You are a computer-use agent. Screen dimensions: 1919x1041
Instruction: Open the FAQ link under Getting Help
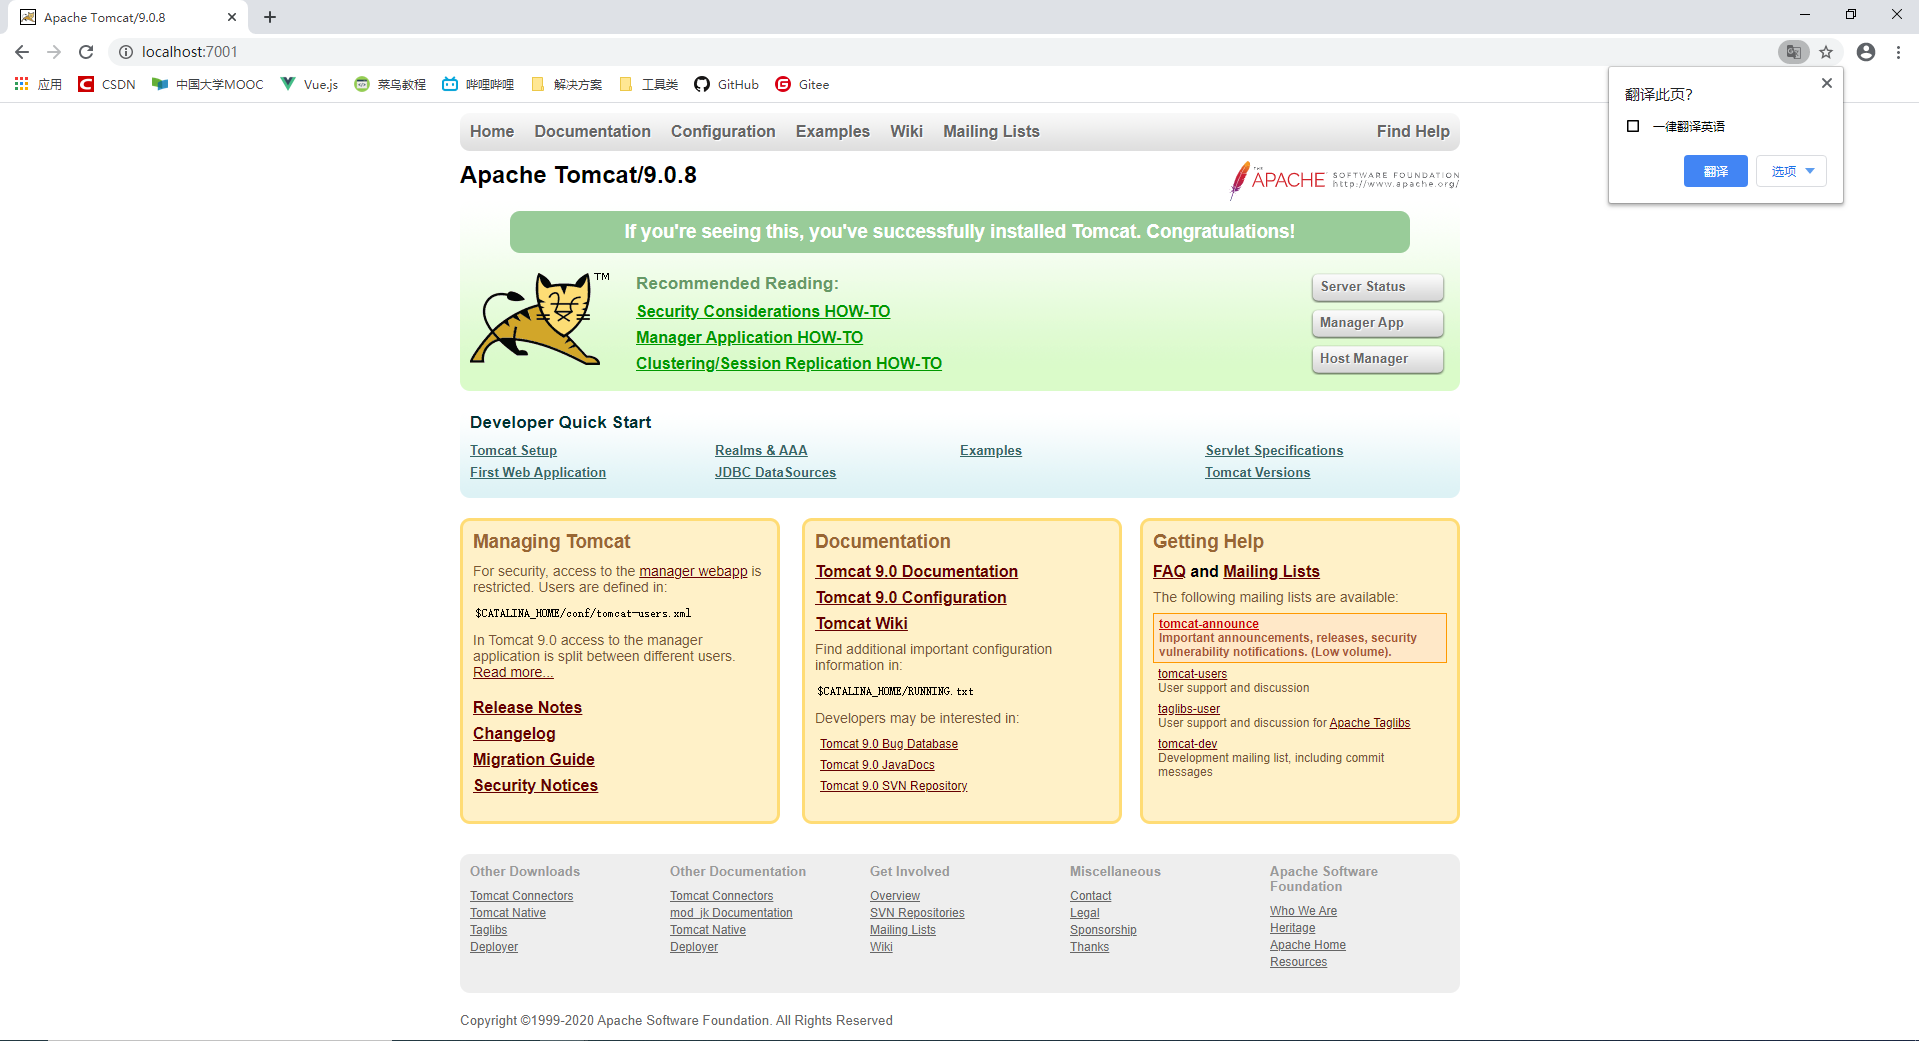pos(1169,572)
